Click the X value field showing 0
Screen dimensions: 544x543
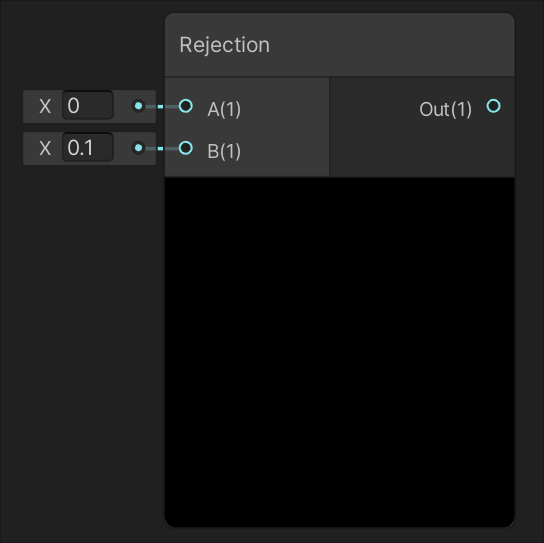click(x=88, y=105)
